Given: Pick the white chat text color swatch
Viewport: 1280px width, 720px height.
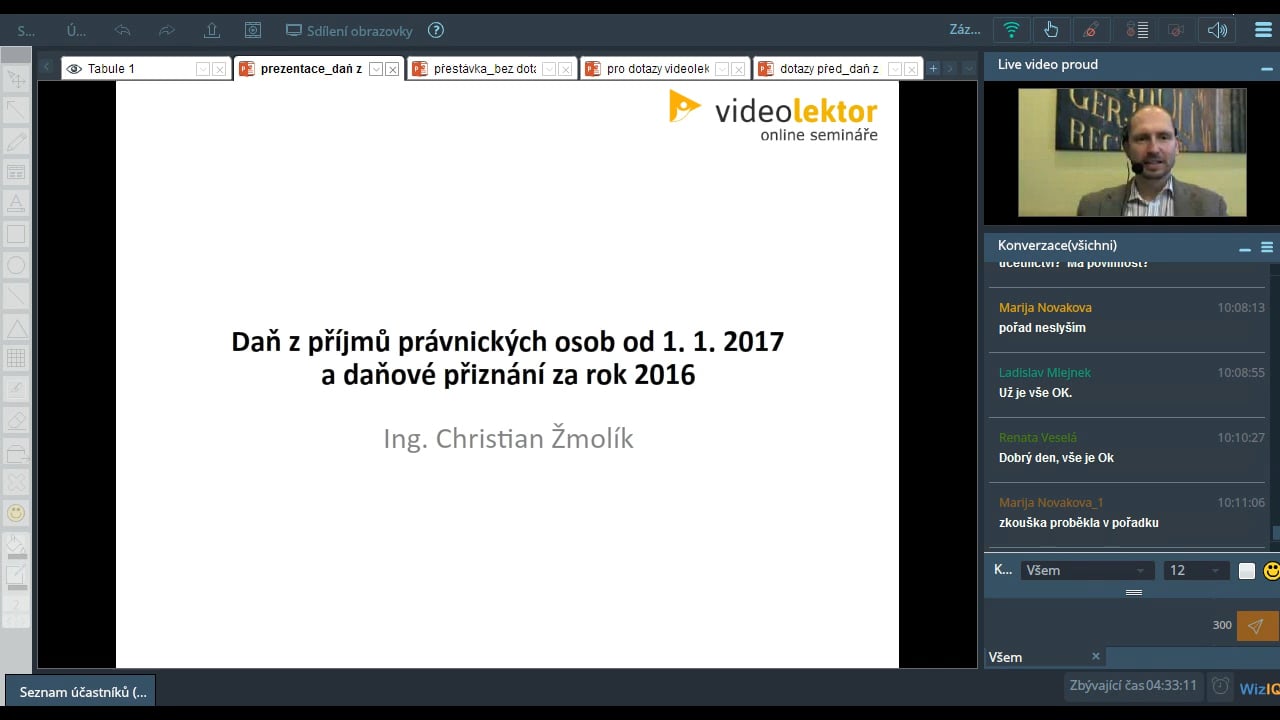Looking at the screenshot, I should (x=1246, y=571).
